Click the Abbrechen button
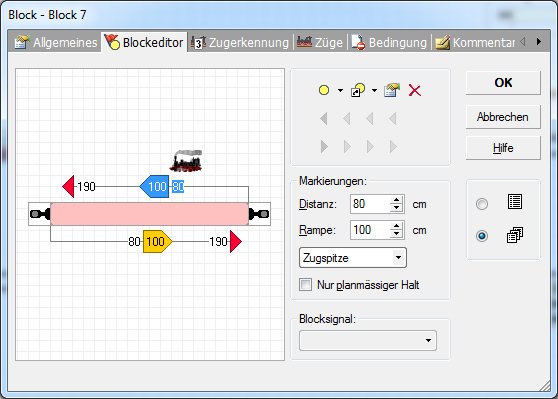Screen dimensions: 558x399 pos(503,117)
